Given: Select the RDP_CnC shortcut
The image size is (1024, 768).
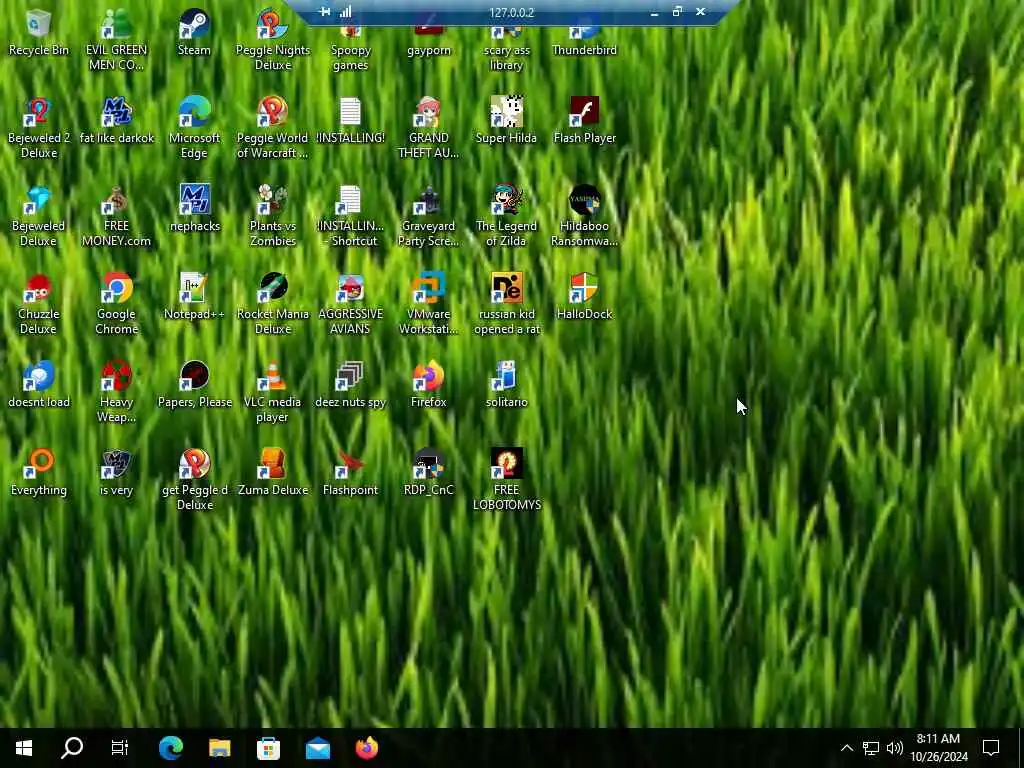Looking at the screenshot, I should (428, 473).
